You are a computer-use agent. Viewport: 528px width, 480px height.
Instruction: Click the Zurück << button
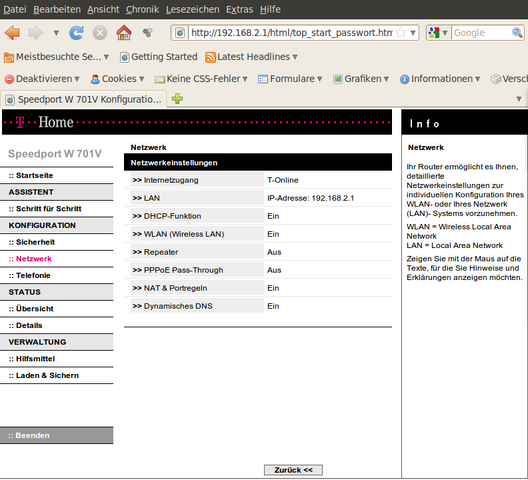click(x=293, y=470)
